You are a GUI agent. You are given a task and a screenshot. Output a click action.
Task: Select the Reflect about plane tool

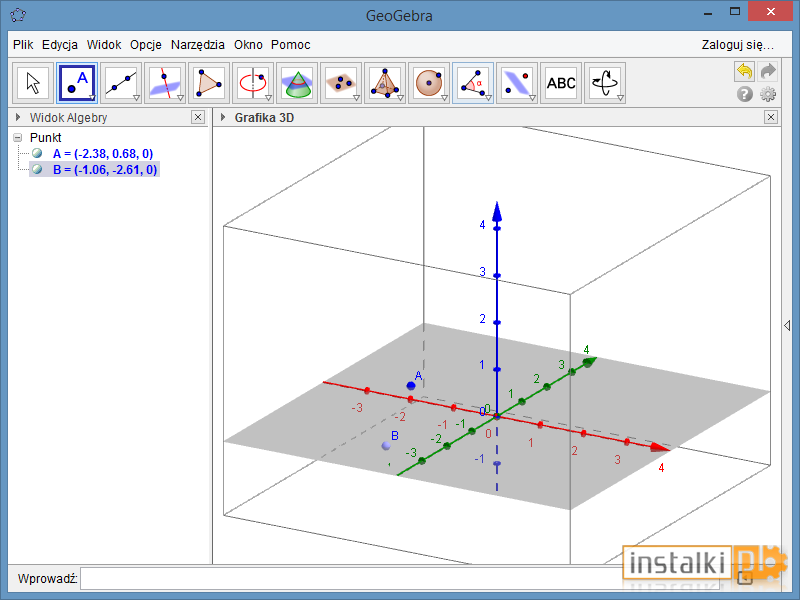[x=516, y=83]
